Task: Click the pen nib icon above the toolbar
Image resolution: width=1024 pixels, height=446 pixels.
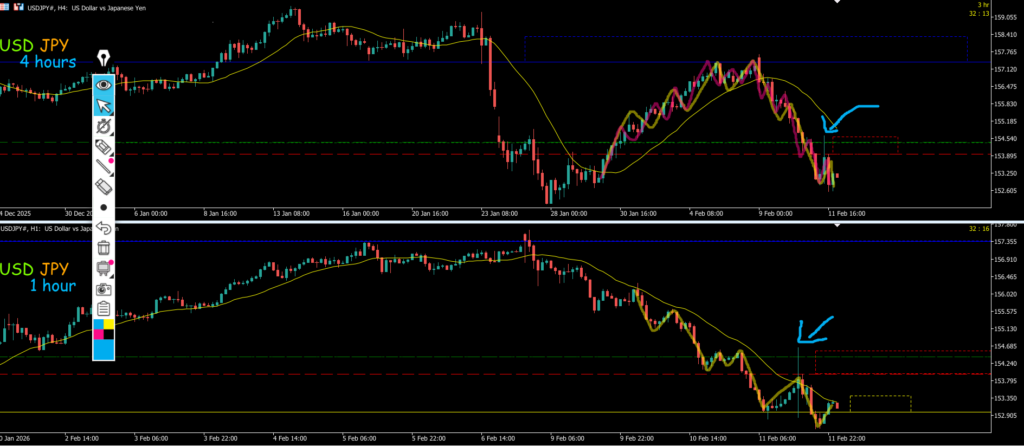Action: [x=104, y=60]
